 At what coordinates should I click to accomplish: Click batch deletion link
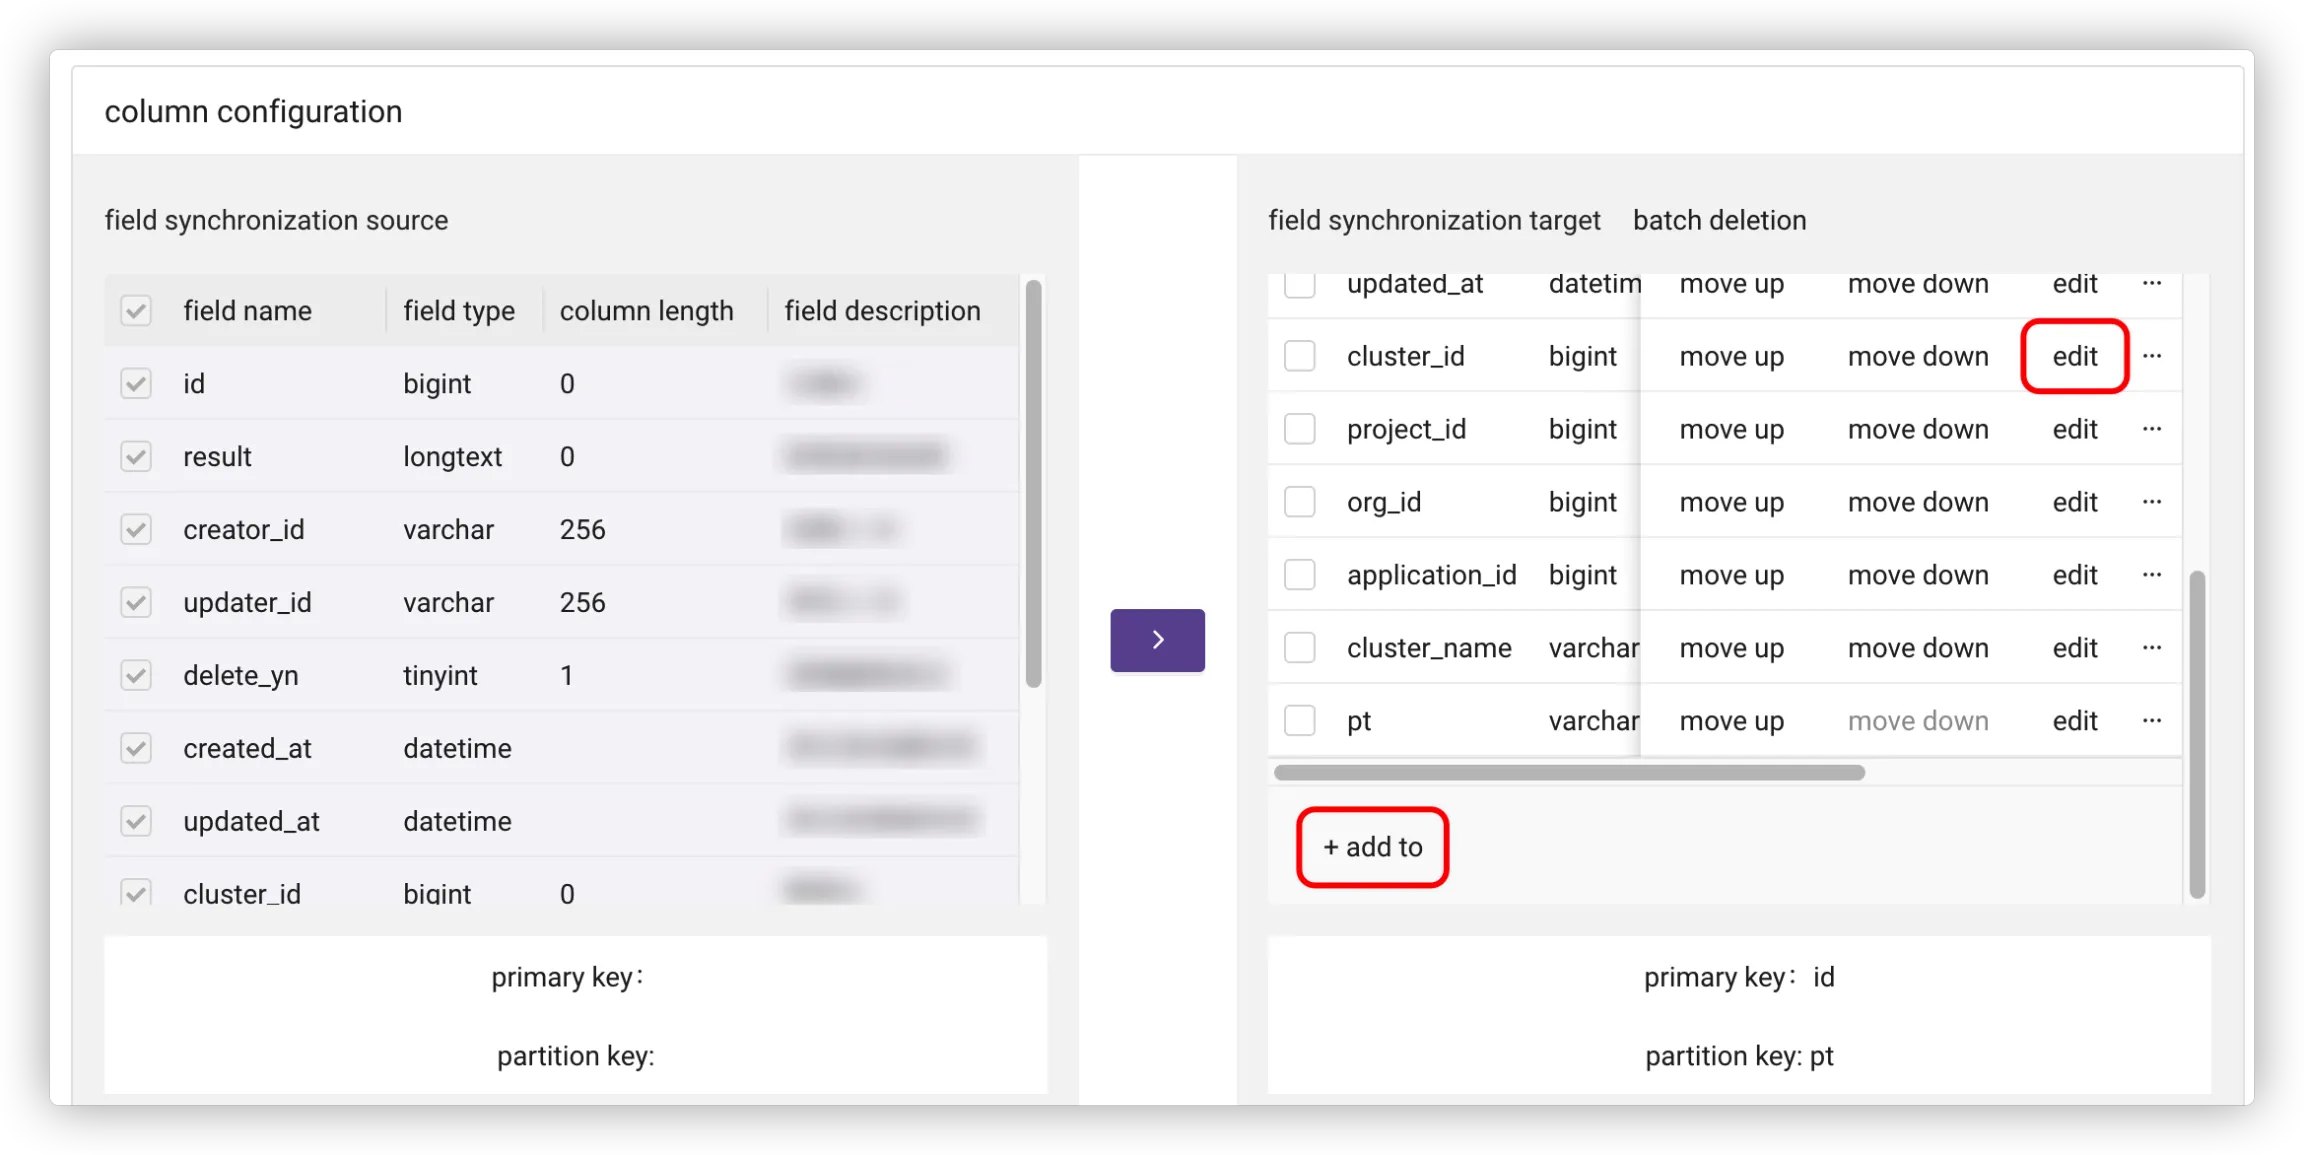tap(1719, 220)
